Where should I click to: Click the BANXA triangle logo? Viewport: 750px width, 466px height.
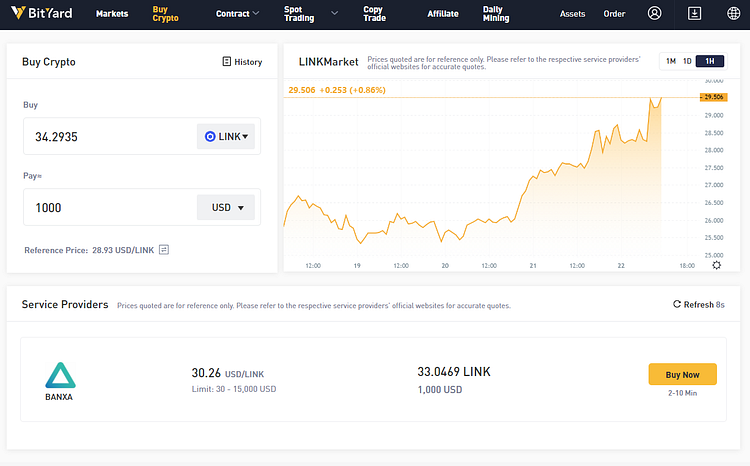[x=60, y=375]
